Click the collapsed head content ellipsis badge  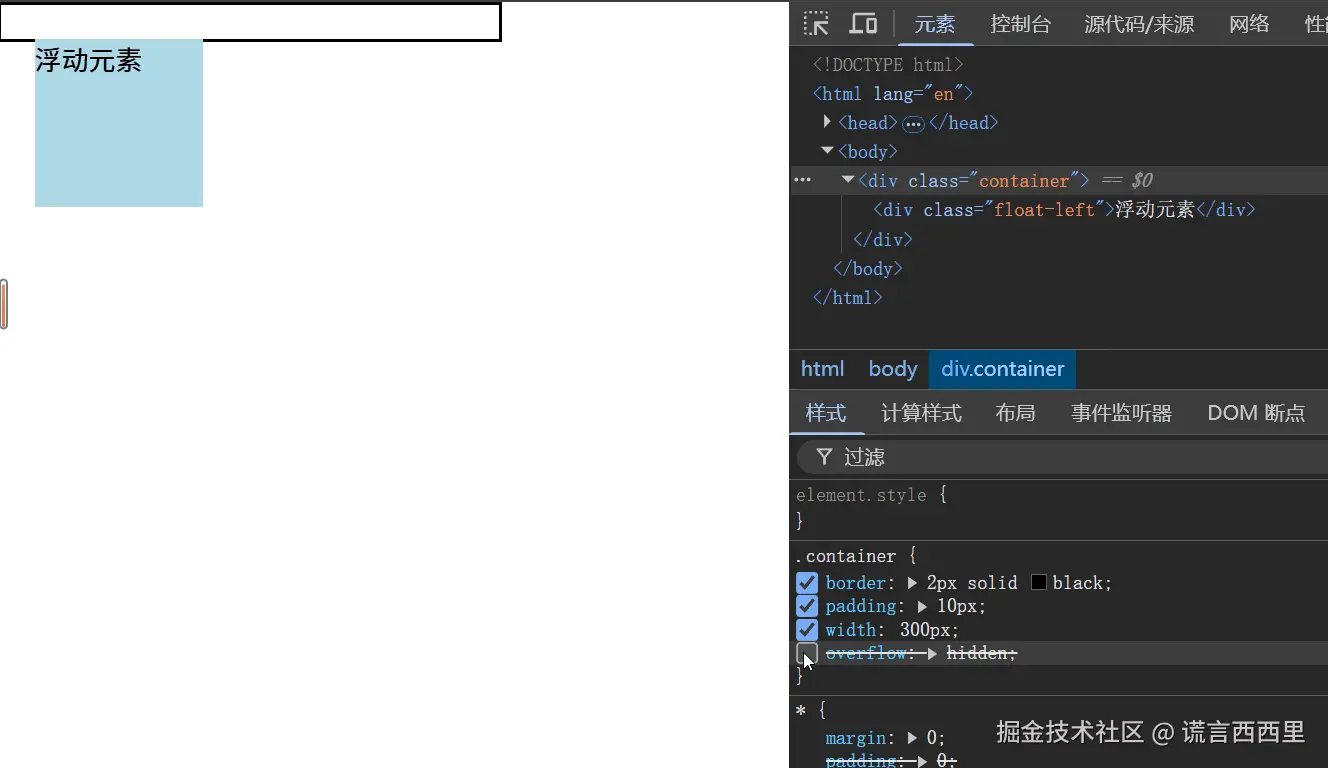coord(913,124)
